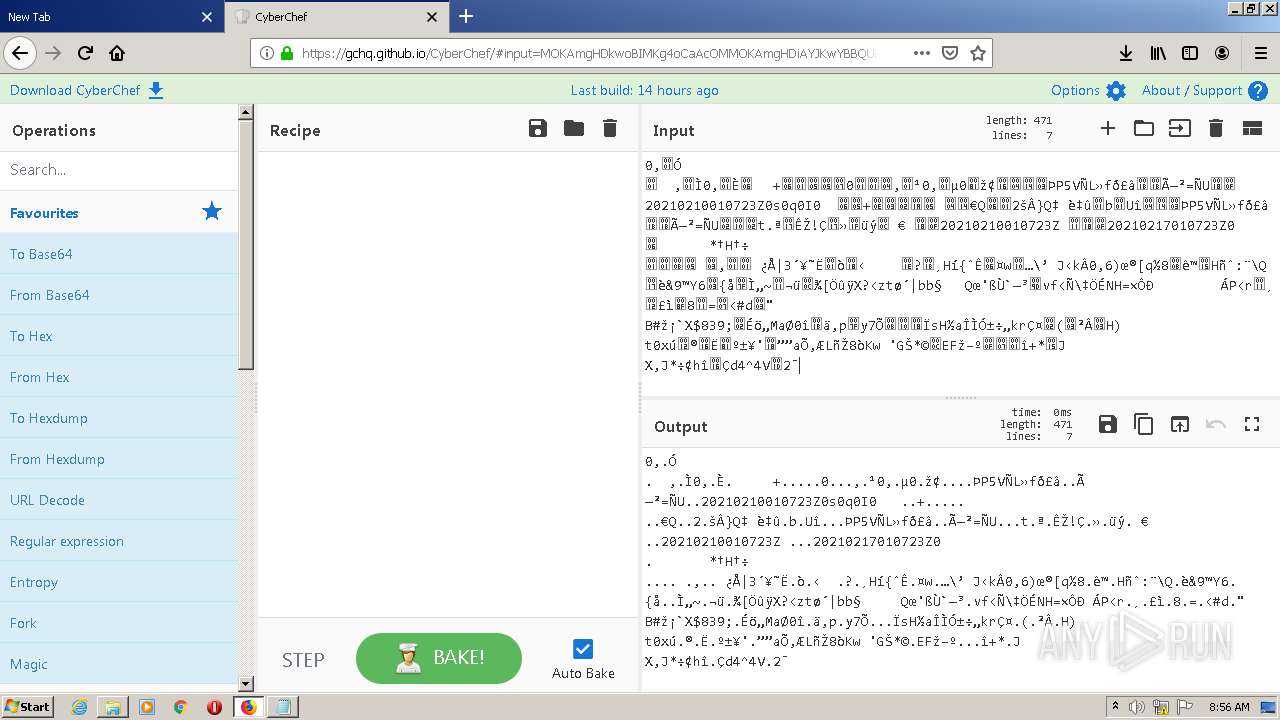Select the To Hex operation
Image resolution: width=1280 pixels, height=720 pixels.
click(119, 336)
